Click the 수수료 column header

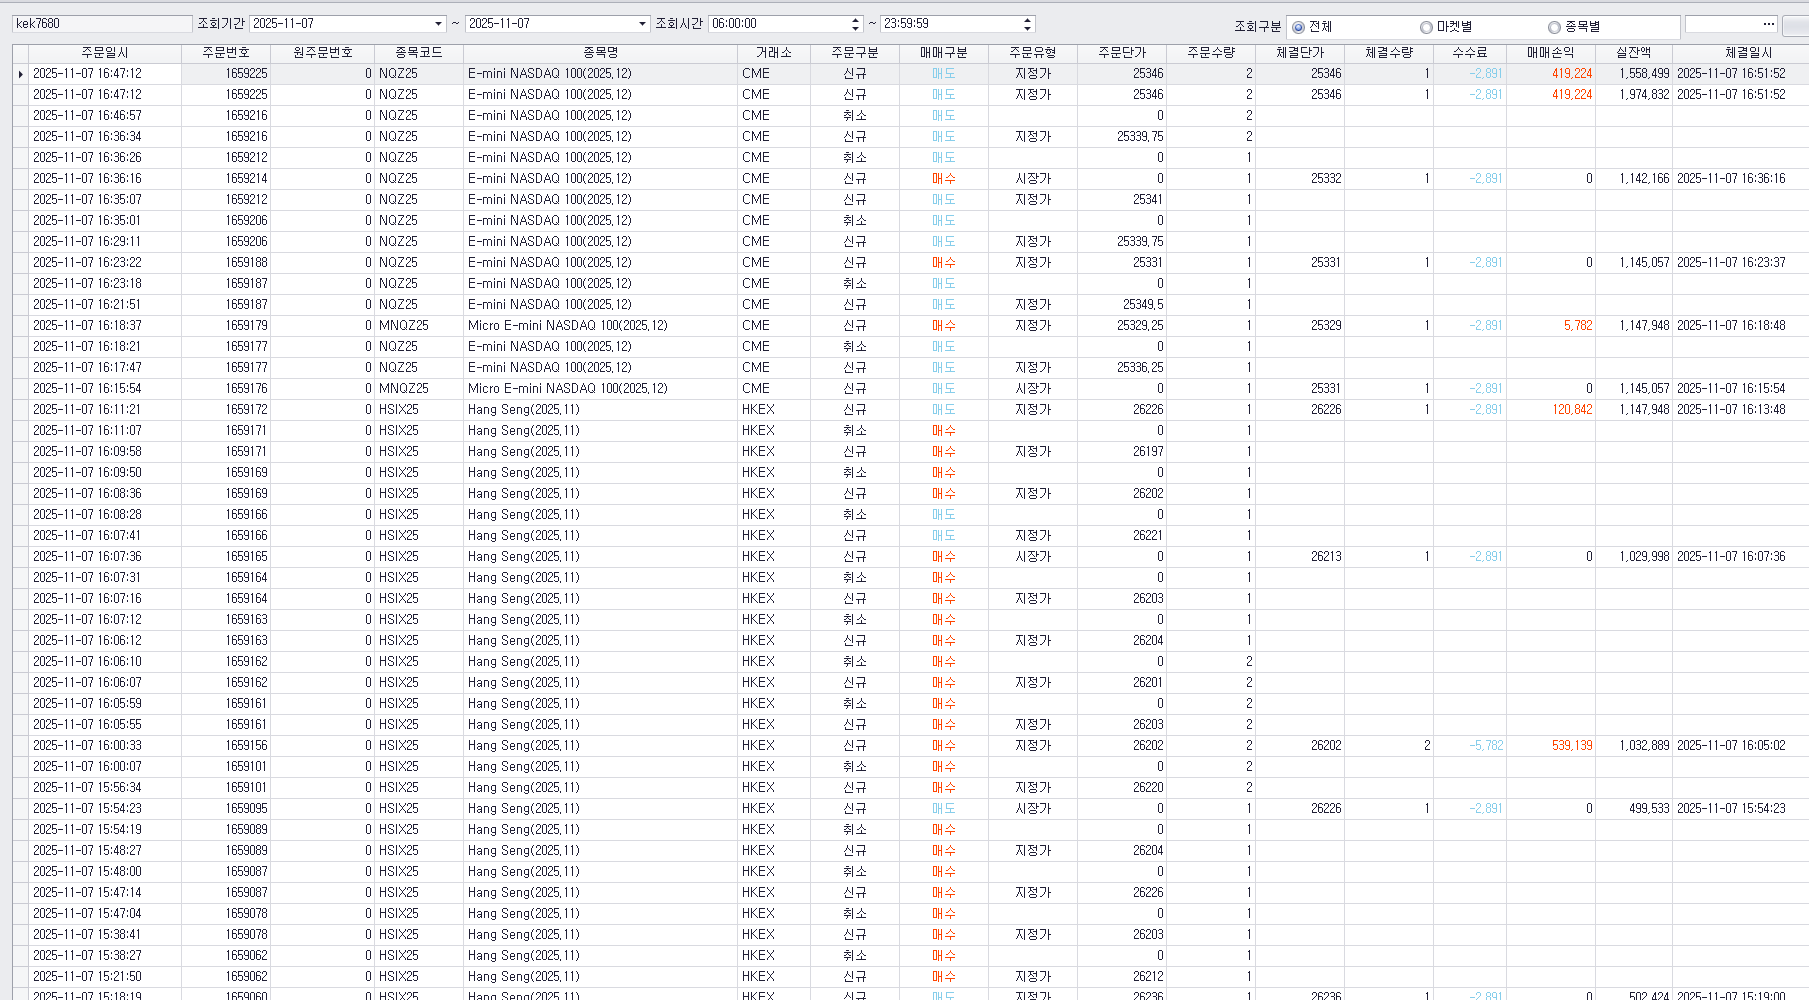click(1470, 53)
